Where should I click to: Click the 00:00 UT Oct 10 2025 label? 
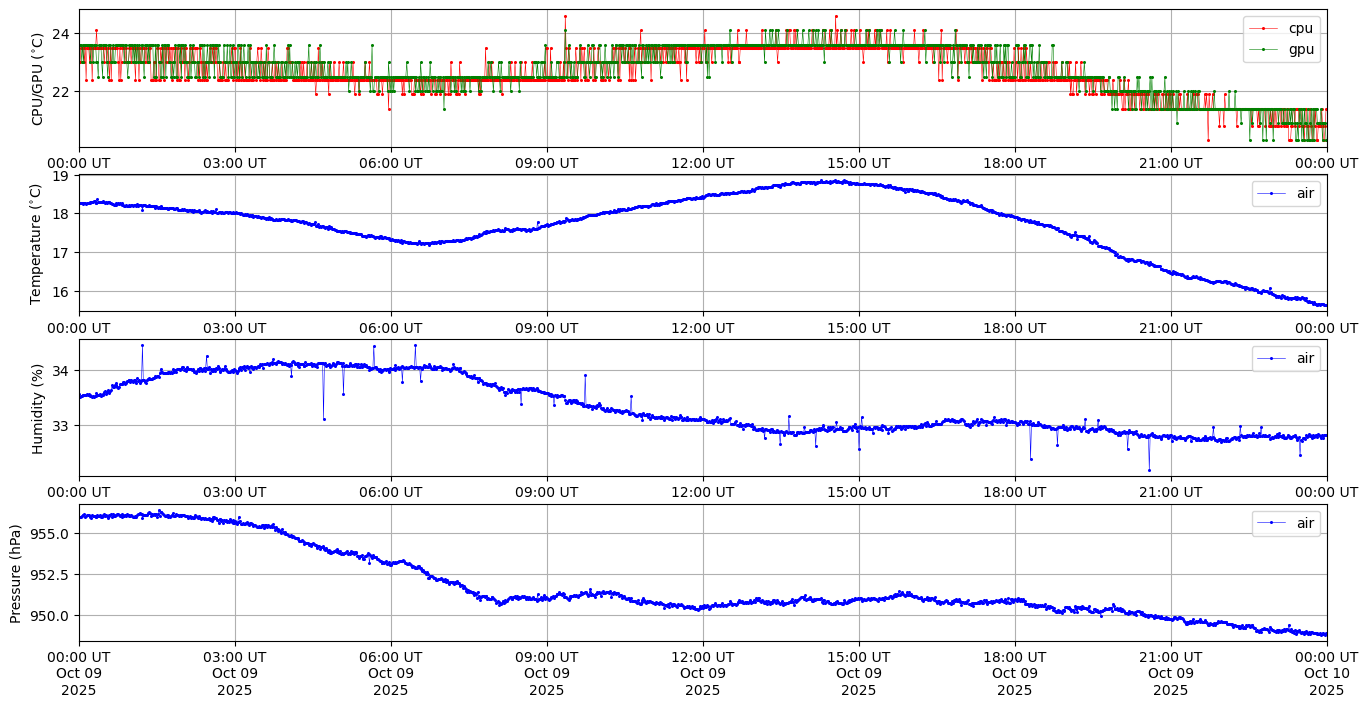pyautogui.click(x=1326, y=673)
